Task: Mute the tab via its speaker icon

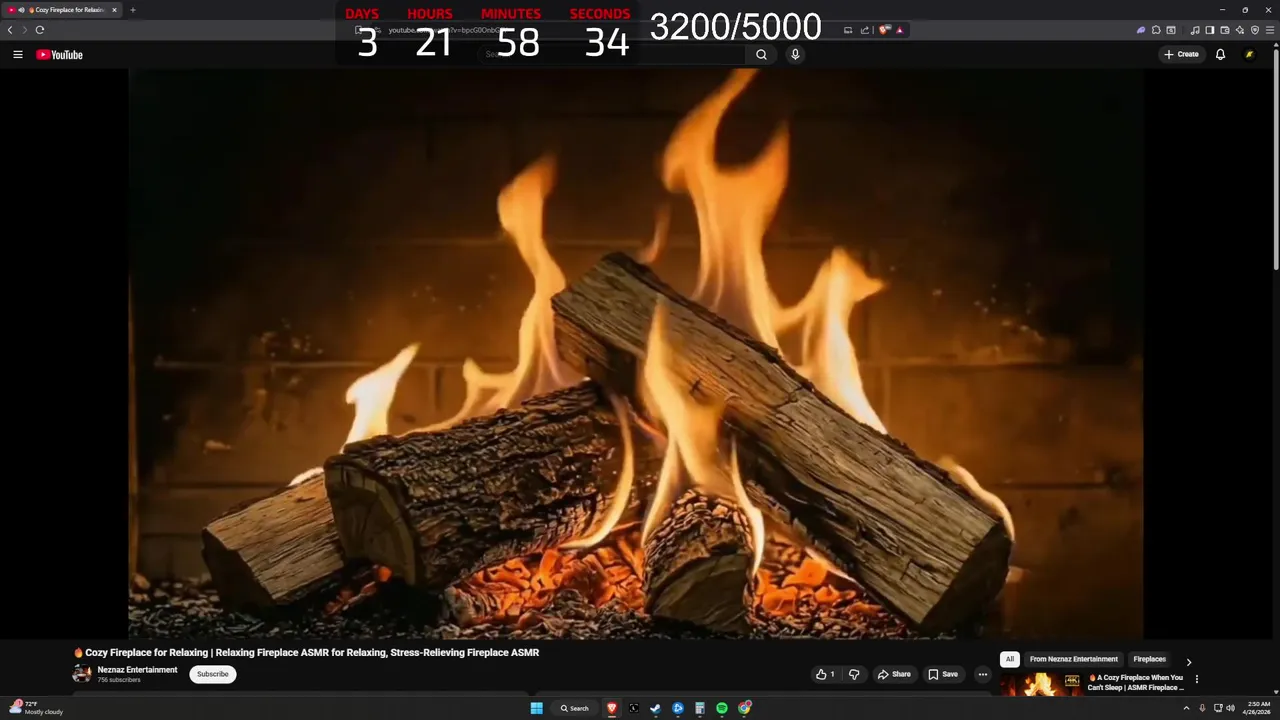Action: coord(21,10)
